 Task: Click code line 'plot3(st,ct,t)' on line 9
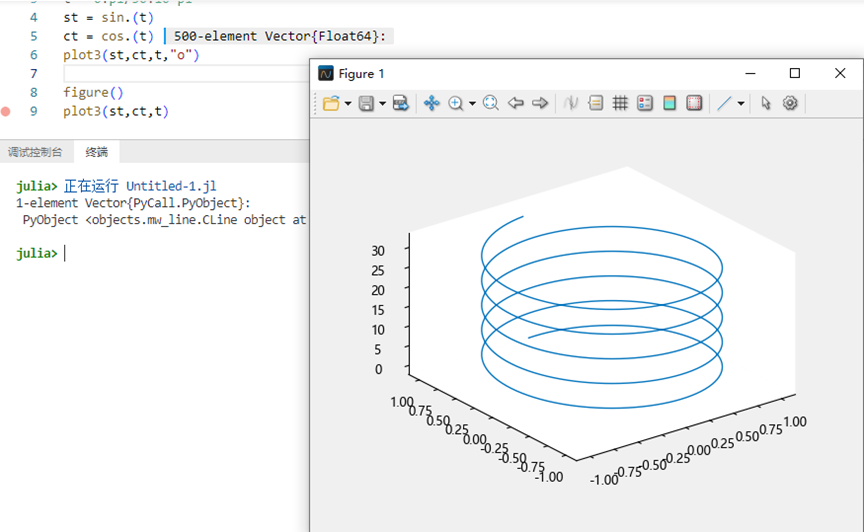coord(116,111)
